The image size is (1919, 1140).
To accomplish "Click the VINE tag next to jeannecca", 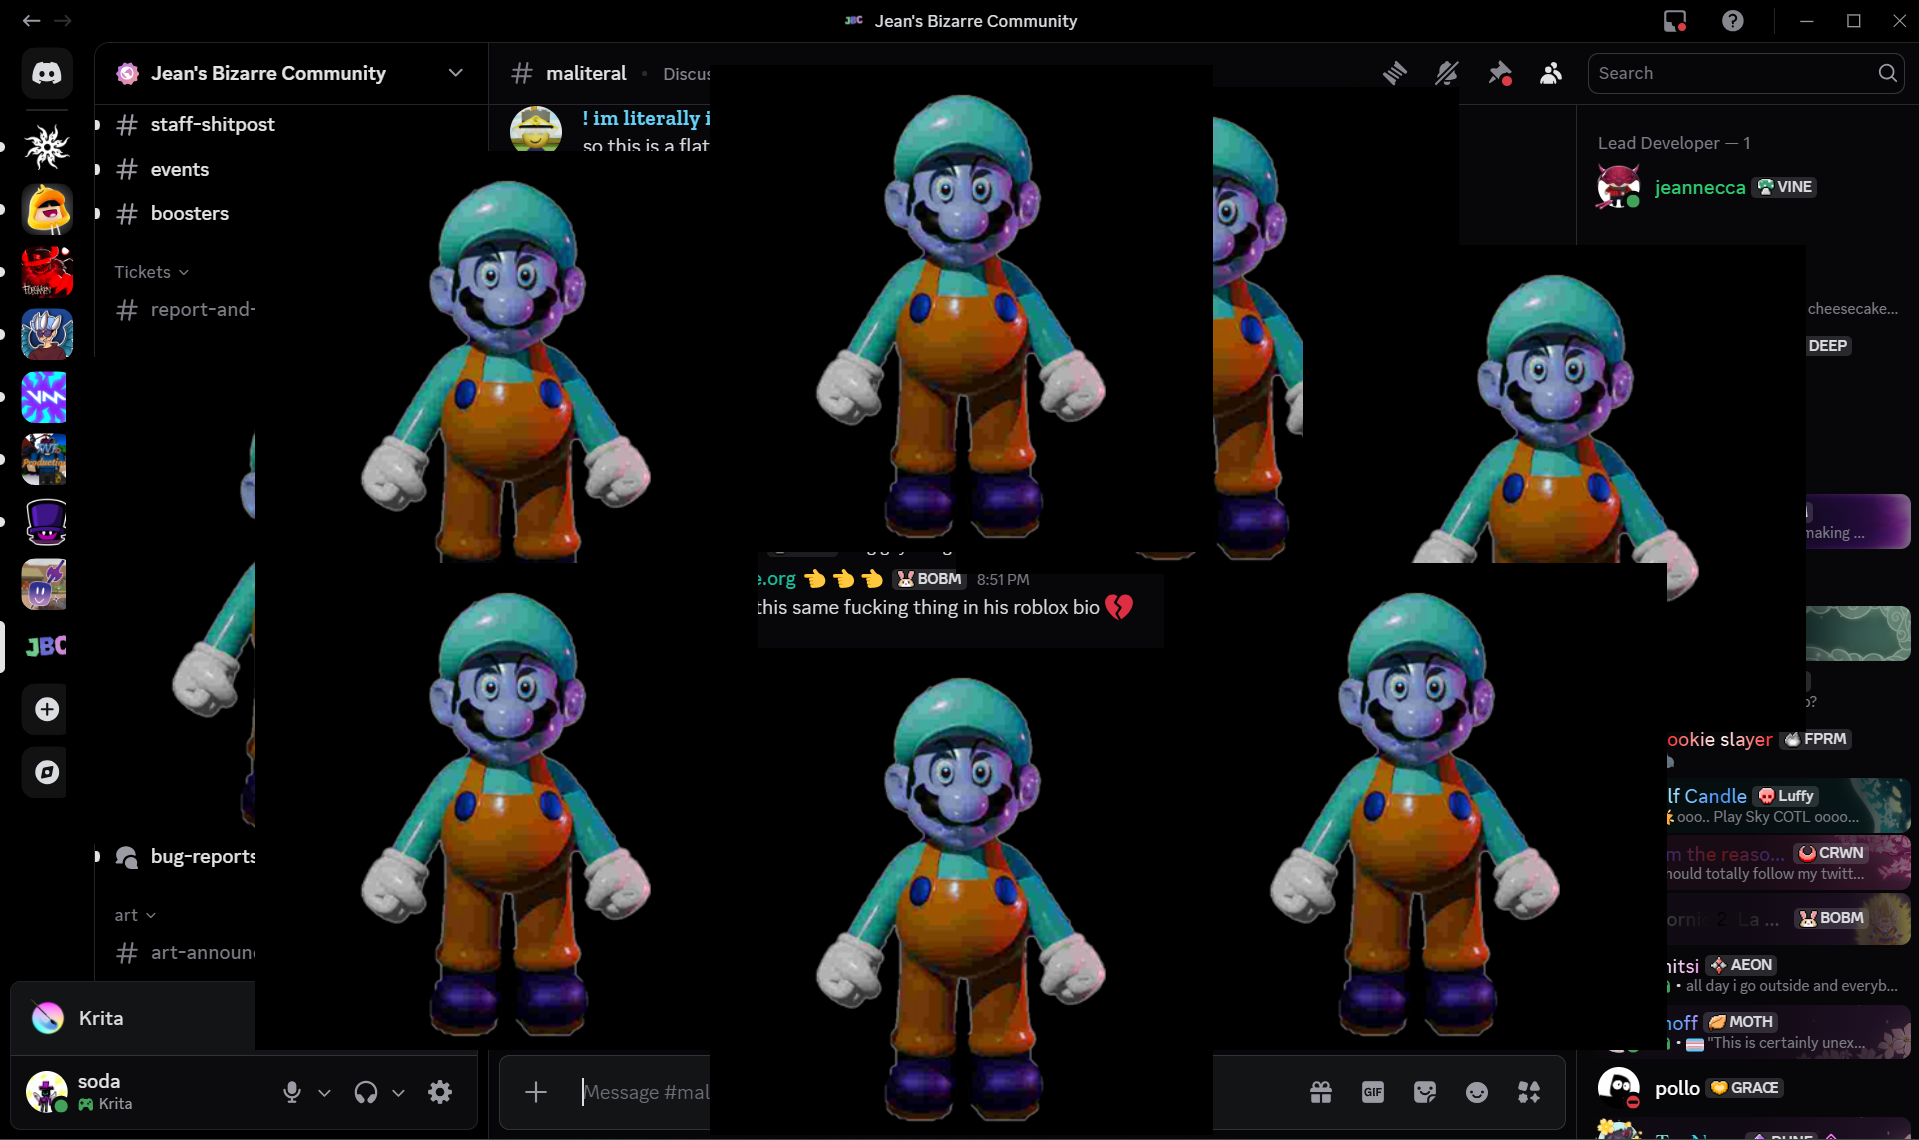I will pyautogui.click(x=1785, y=187).
